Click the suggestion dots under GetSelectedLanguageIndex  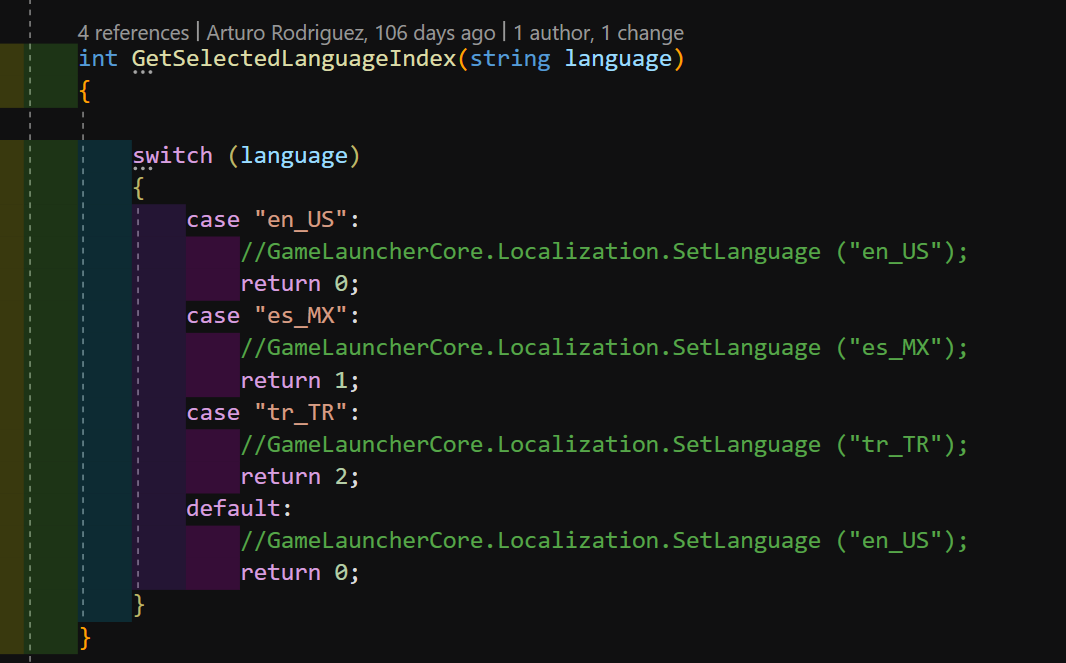pos(144,74)
